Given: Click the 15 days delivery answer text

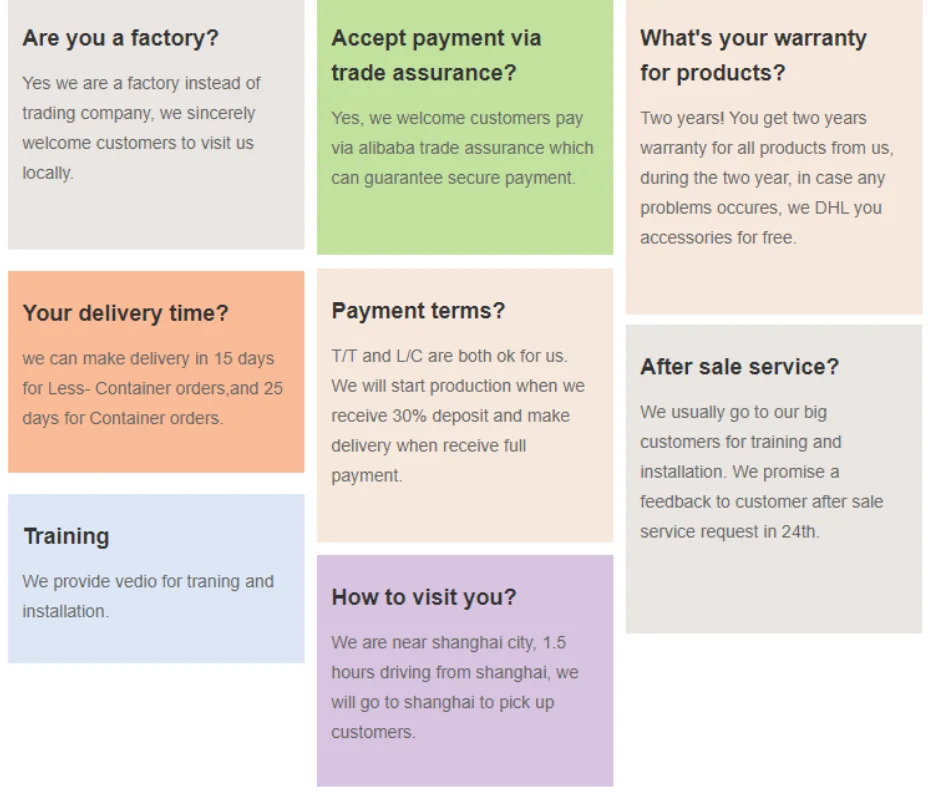Looking at the screenshot, I should (x=153, y=388).
